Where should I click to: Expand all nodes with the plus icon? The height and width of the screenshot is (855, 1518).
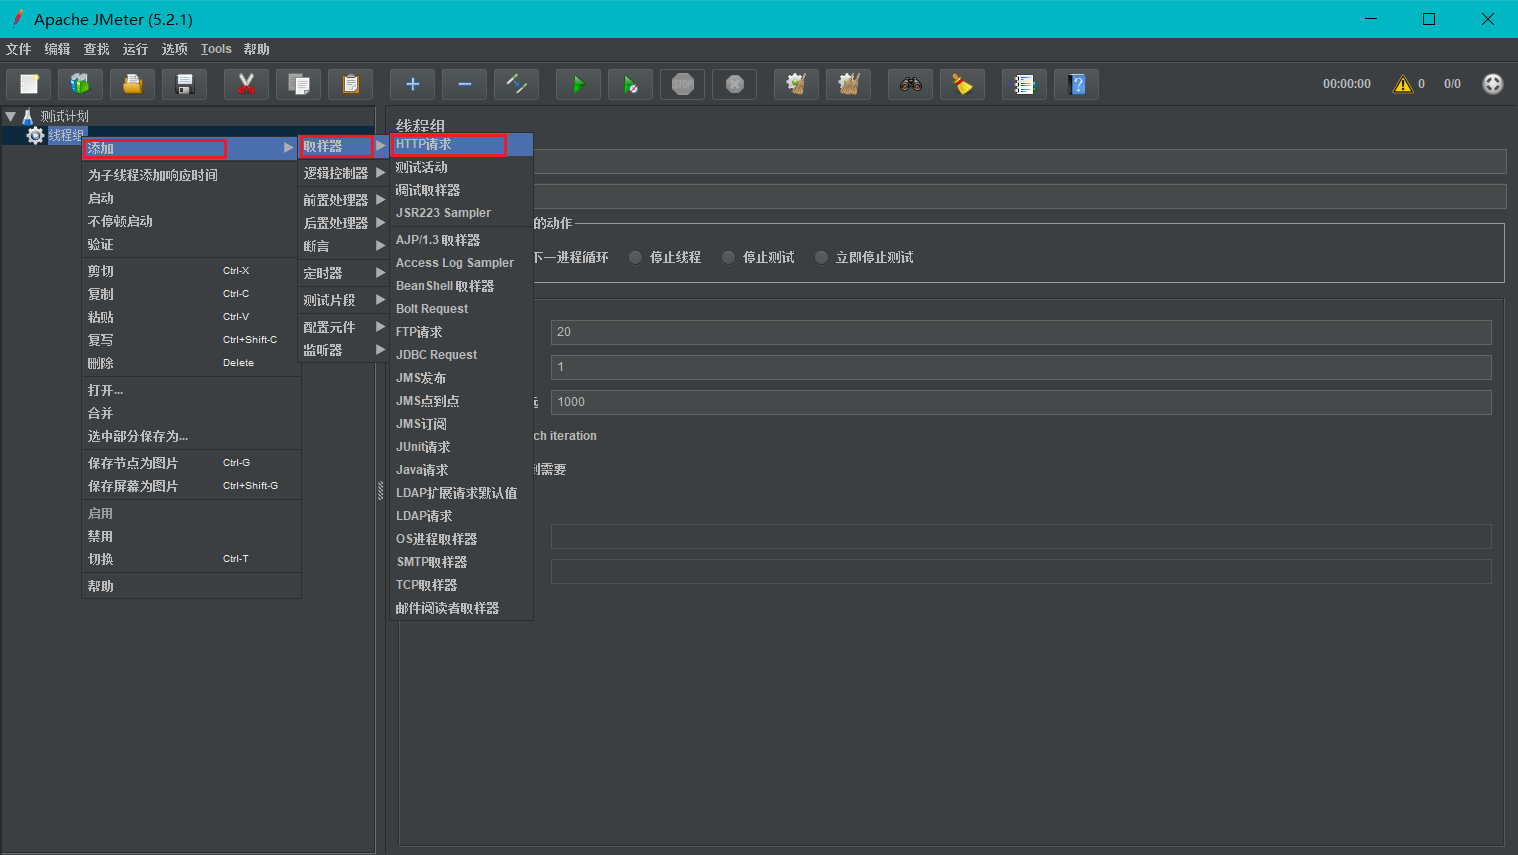click(x=412, y=84)
